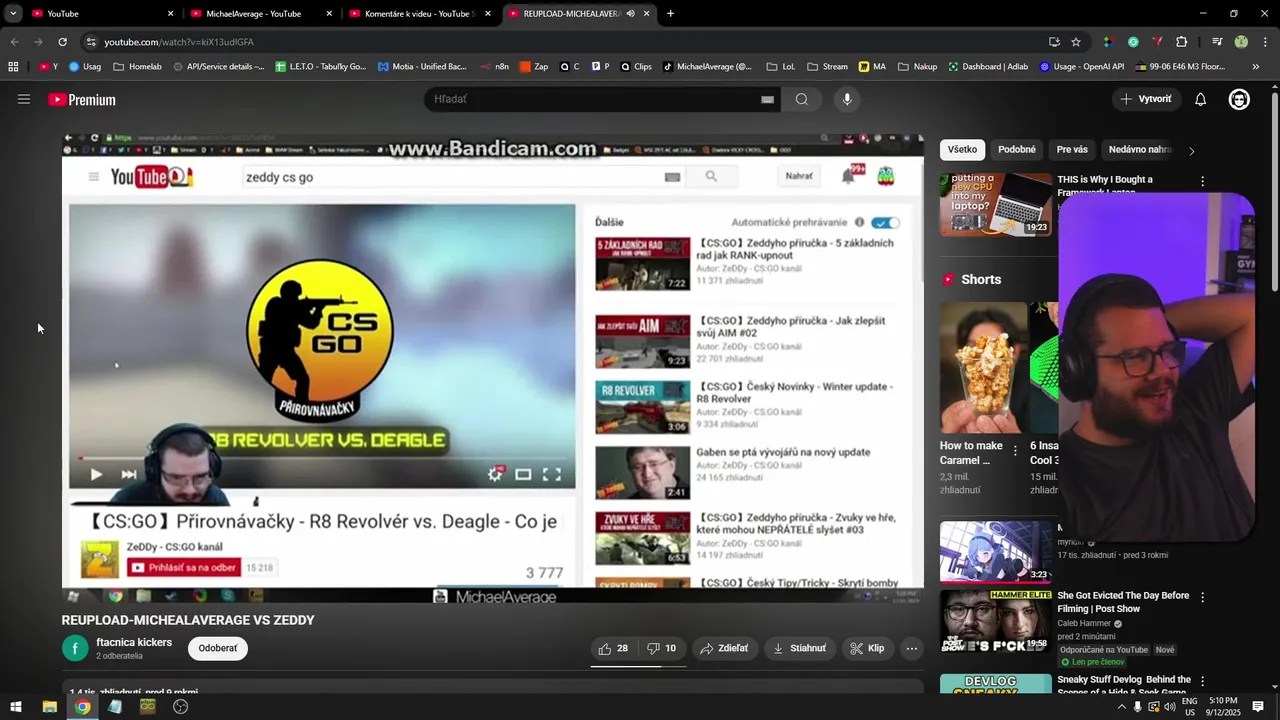This screenshot has width=1280, height=720.
Task: Expand the Stream bookmarks folder
Action: point(827,67)
